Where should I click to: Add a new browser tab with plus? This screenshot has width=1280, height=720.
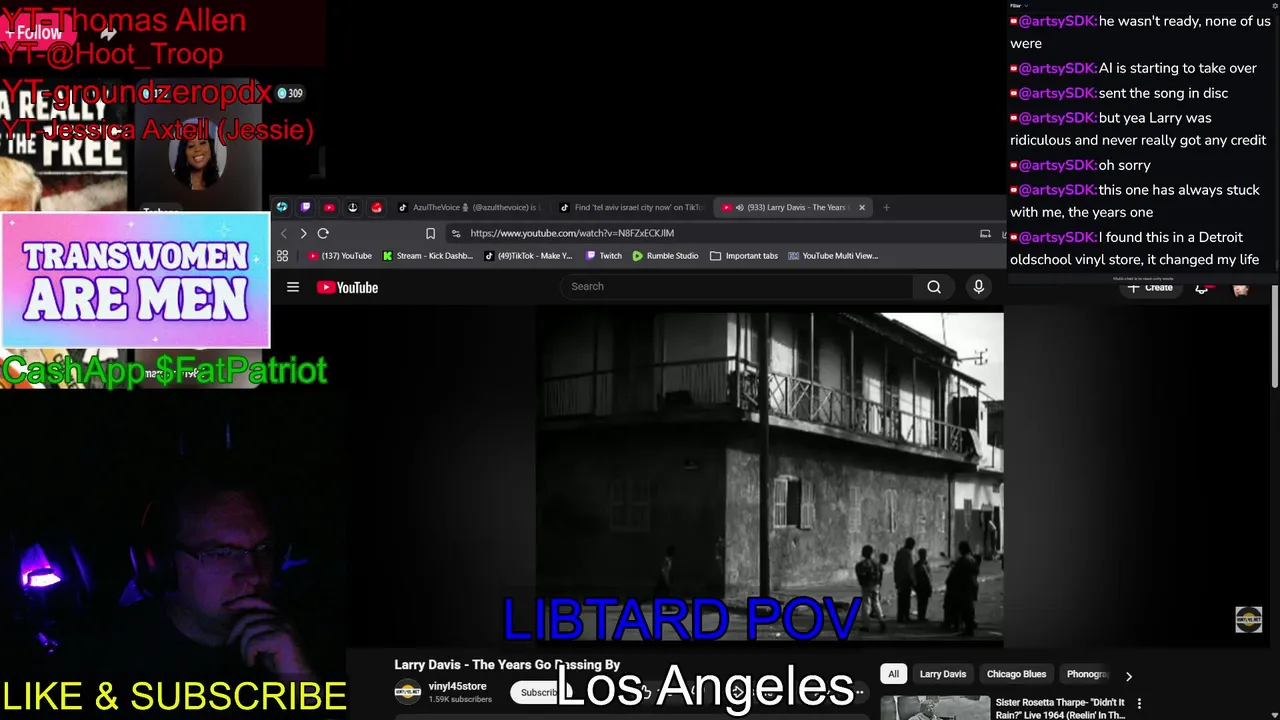point(886,207)
